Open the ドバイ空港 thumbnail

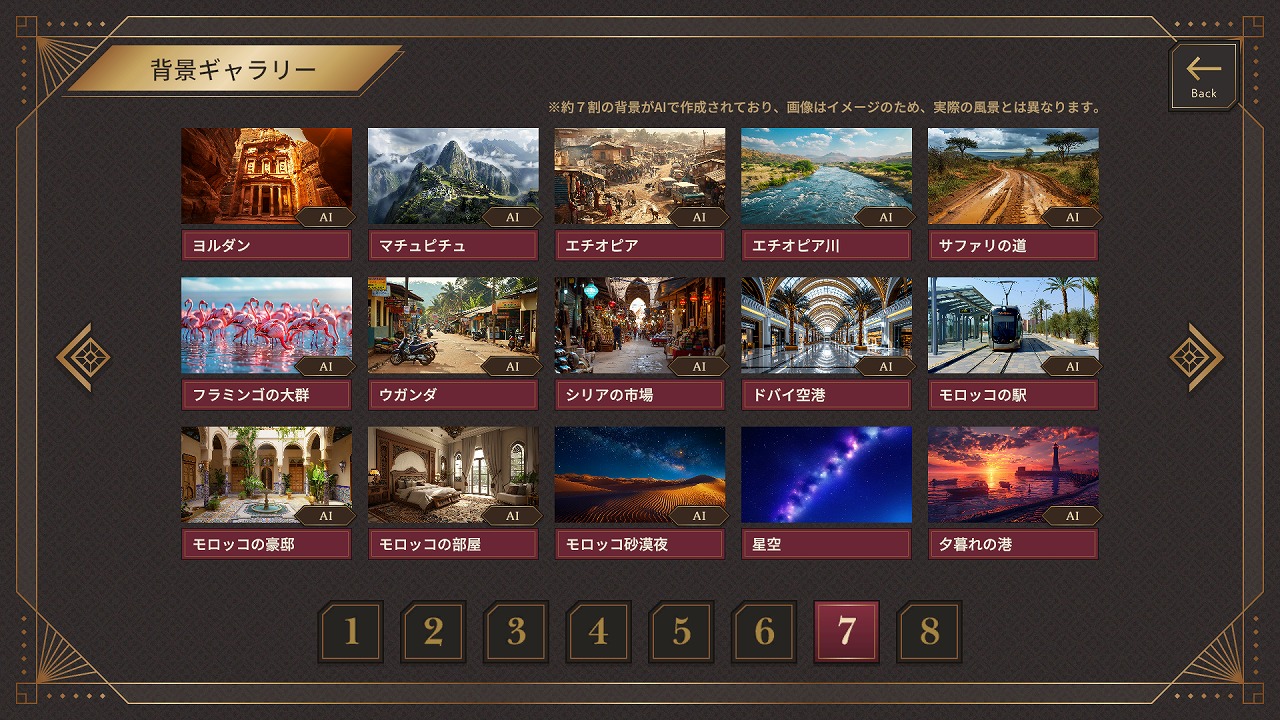(826, 326)
